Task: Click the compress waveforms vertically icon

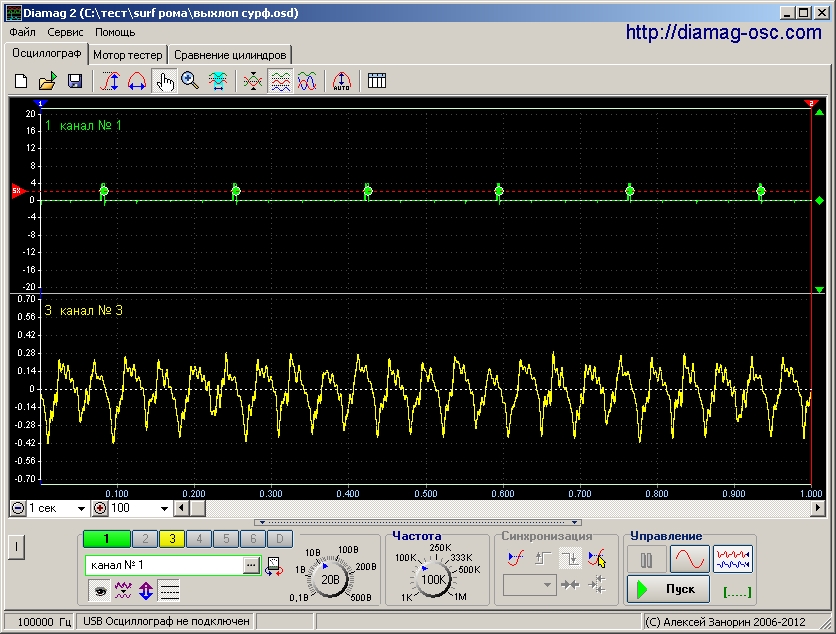Action: (253, 81)
